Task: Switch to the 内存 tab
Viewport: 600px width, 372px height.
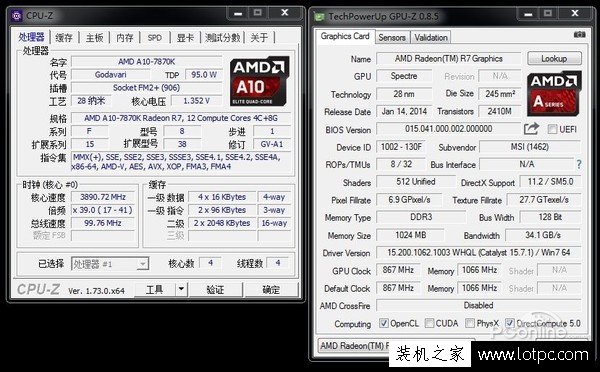Action: click(x=125, y=38)
